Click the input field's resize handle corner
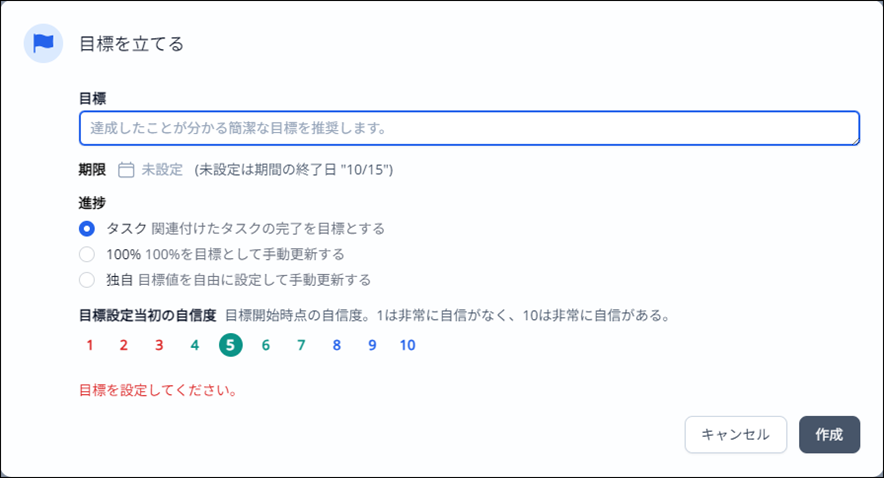884x478 pixels. [856, 141]
